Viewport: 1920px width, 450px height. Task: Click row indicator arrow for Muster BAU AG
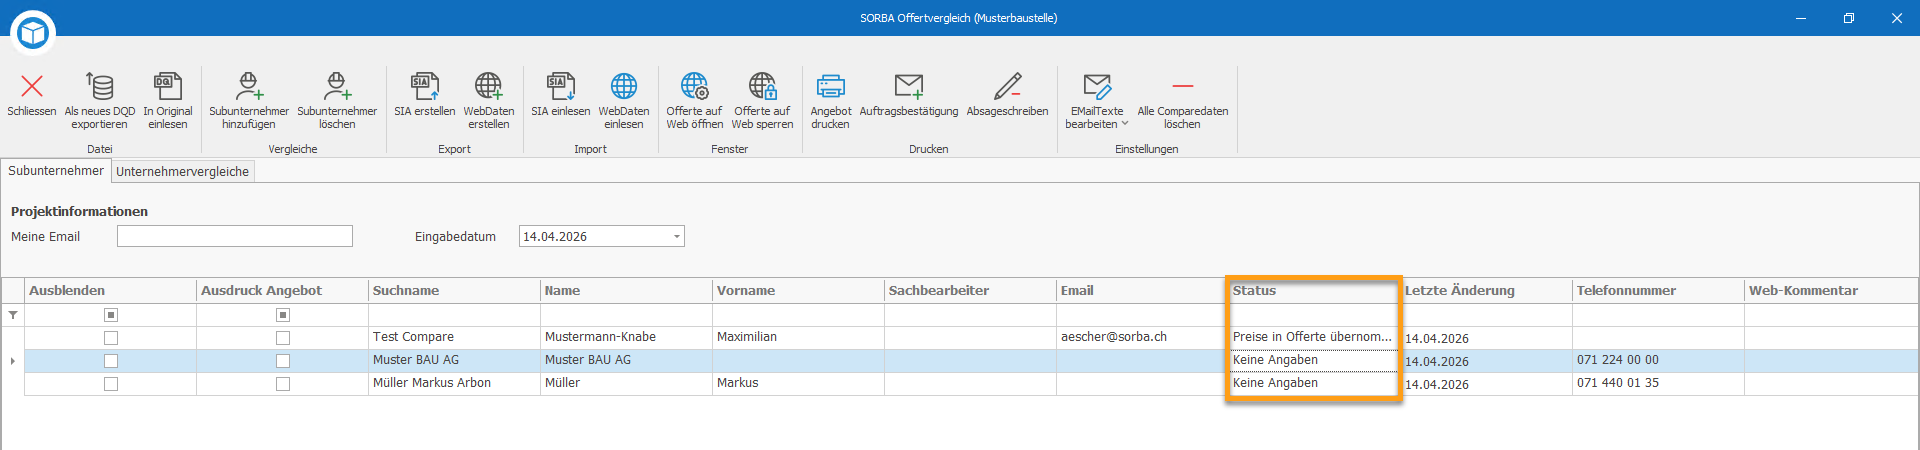click(x=13, y=361)
